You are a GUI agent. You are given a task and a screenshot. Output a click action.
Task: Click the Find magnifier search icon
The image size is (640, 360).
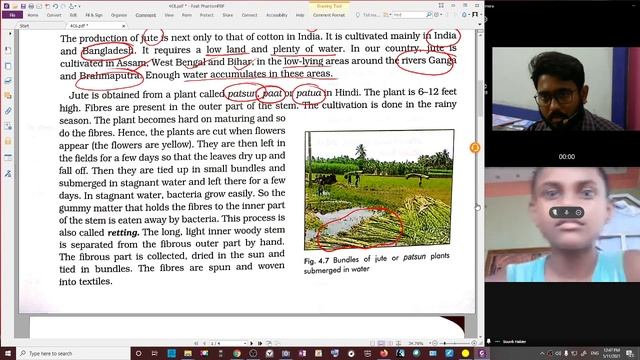tap(429, 15)
